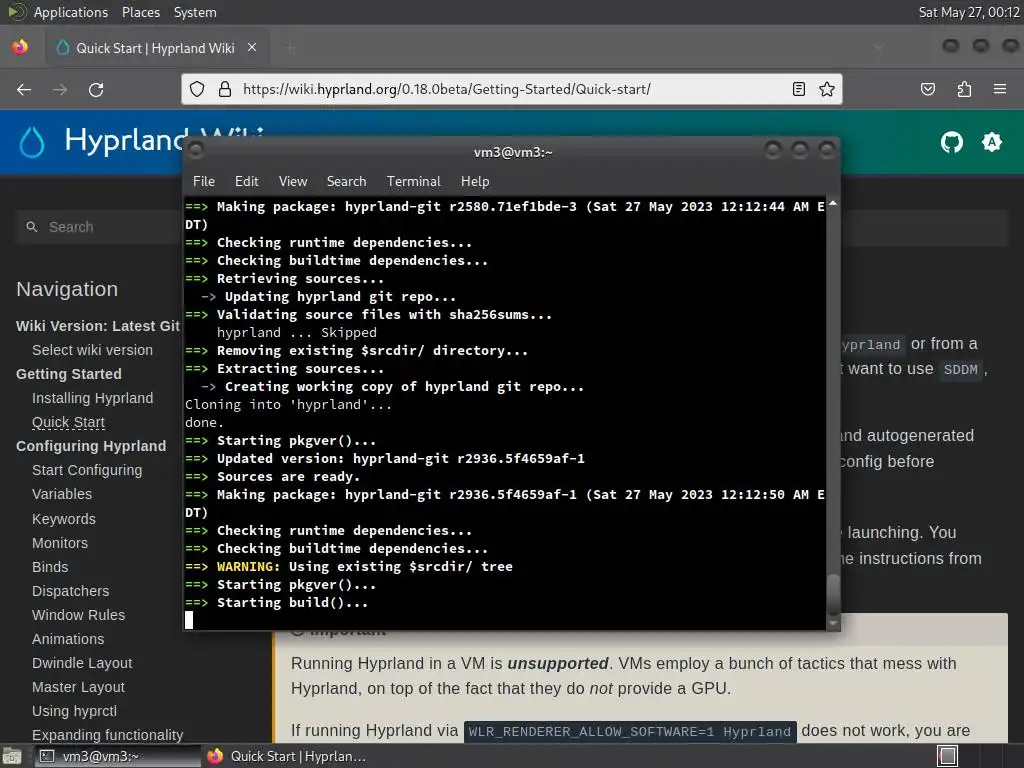Toggle reader view icon in address bar
Screen dimensions: 1024x768
coord(799,89)
